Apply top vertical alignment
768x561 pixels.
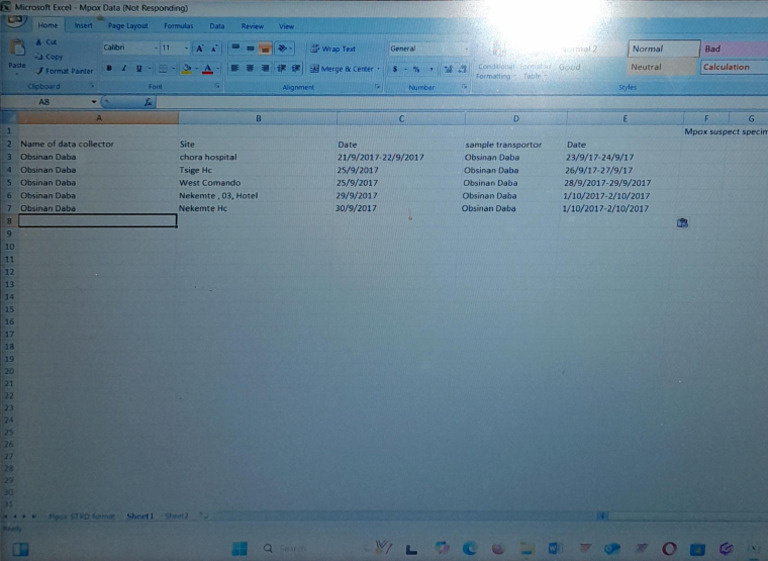[236, 48]
